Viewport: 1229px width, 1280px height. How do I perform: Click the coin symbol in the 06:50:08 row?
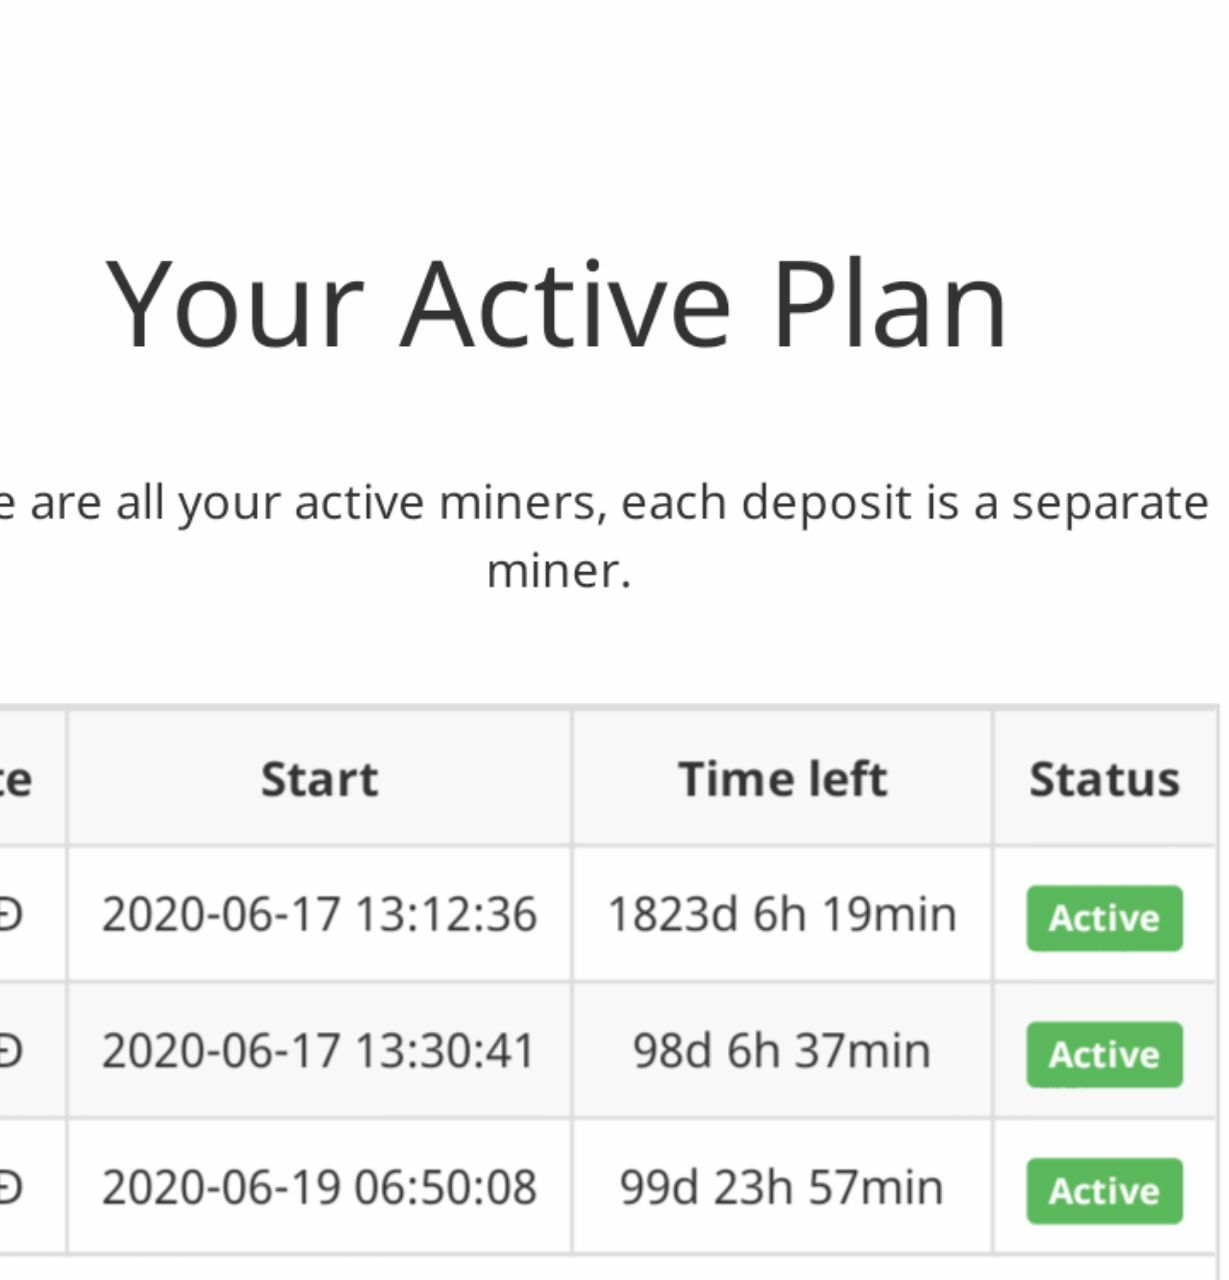(10, 1187)
